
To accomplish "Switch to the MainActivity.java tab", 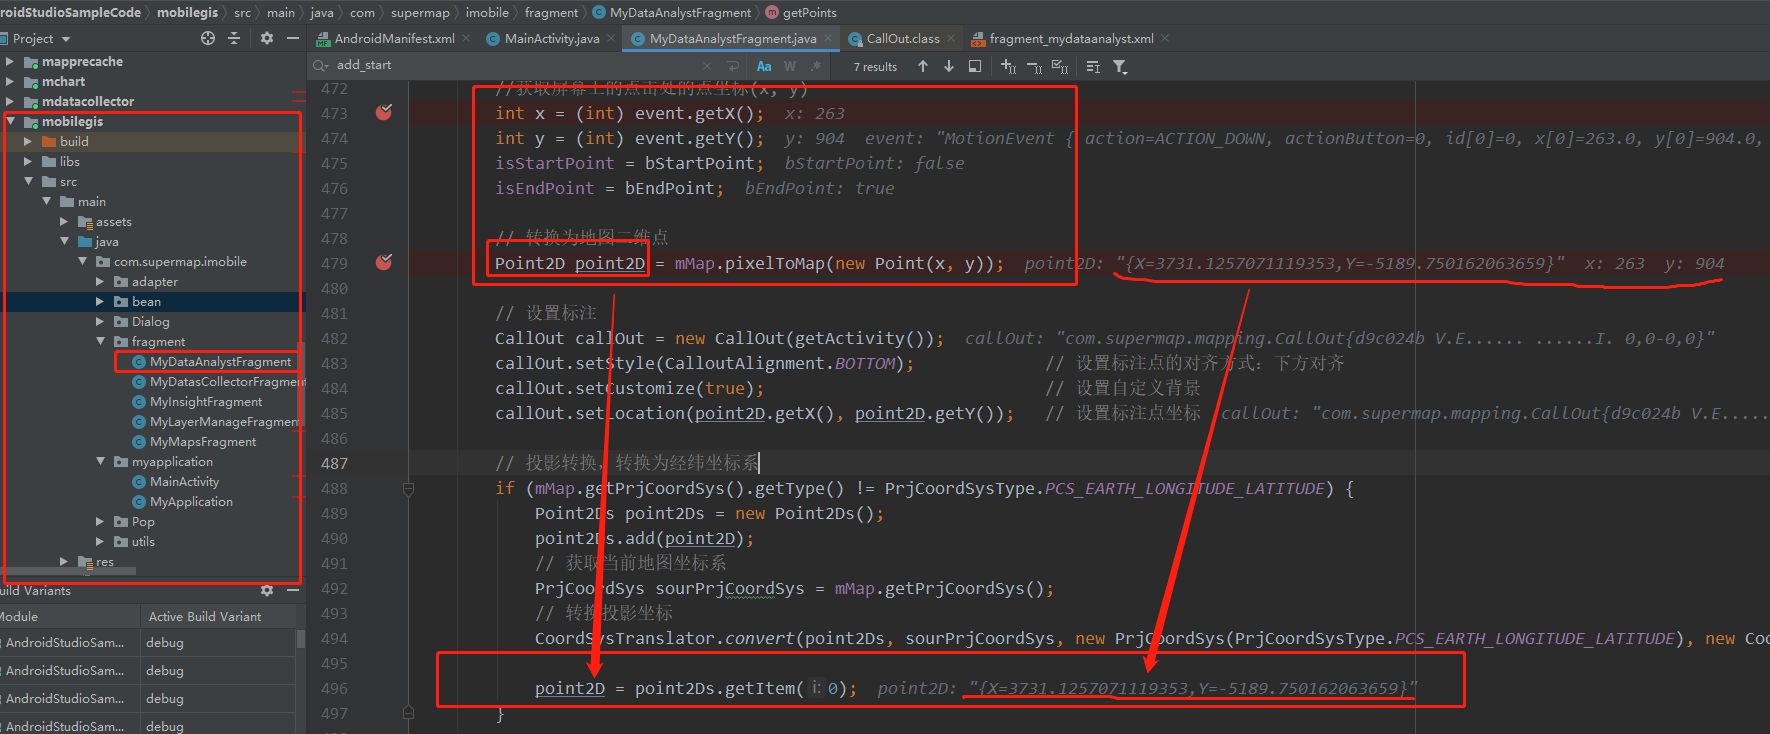I will [550, 39].
